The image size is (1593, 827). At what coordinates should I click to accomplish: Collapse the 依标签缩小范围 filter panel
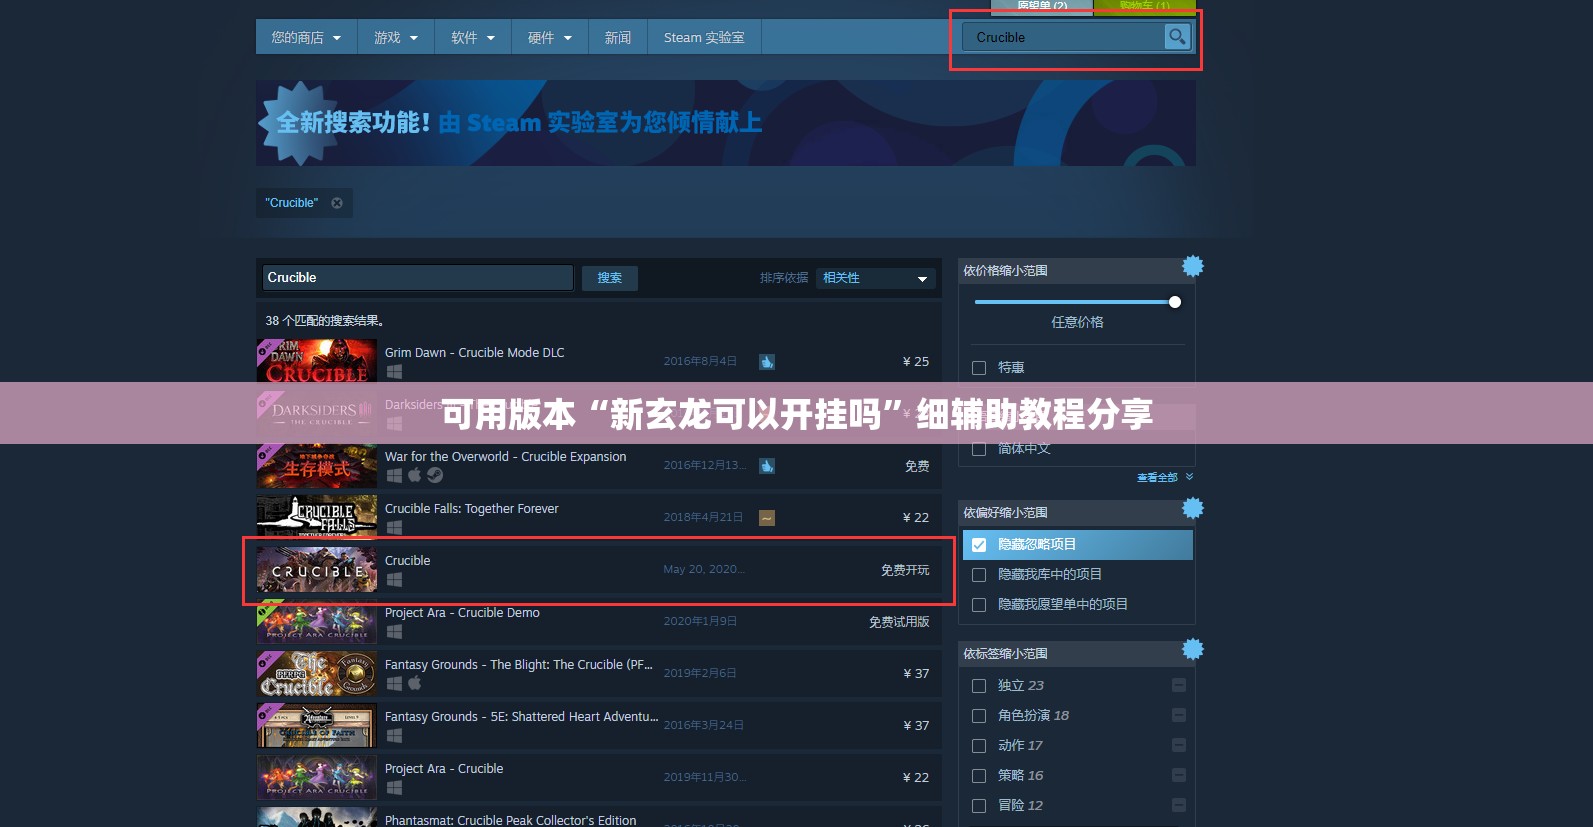(1077, 654)
